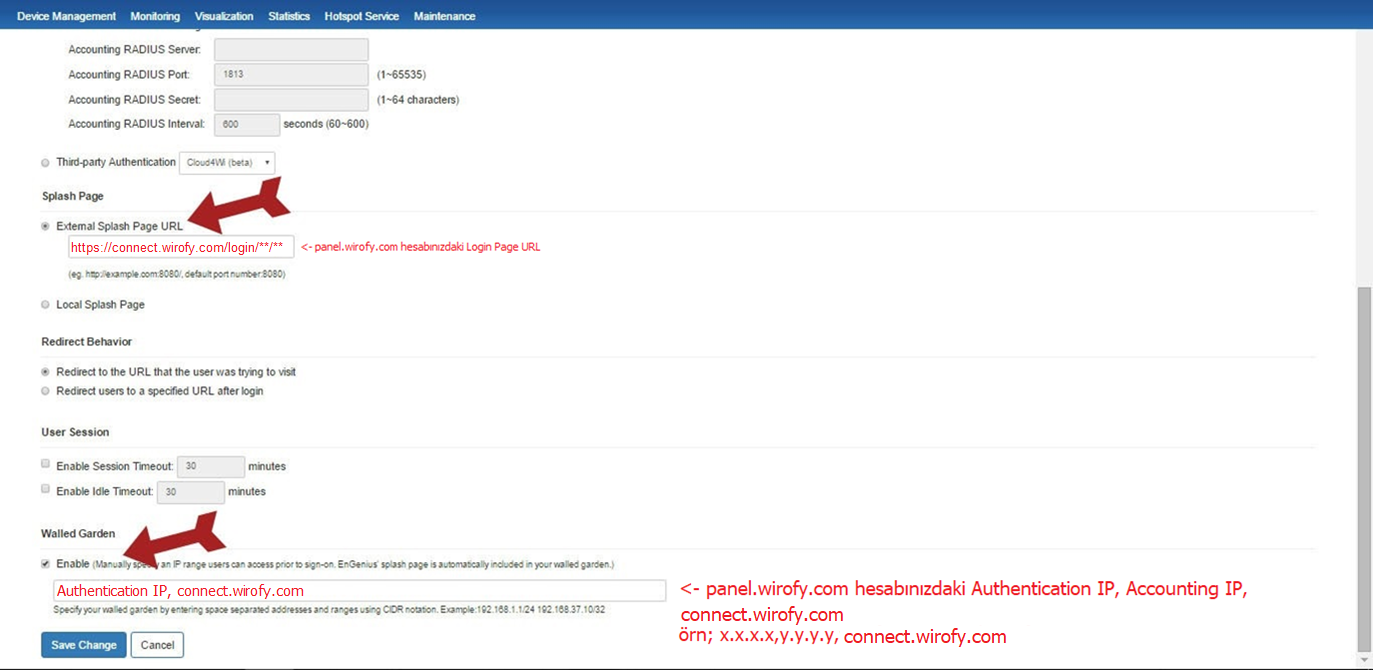This screenshot has height=670, width=1373.
Task: Click the Walled Garden address input field
Action: click(x=359, y=591)
